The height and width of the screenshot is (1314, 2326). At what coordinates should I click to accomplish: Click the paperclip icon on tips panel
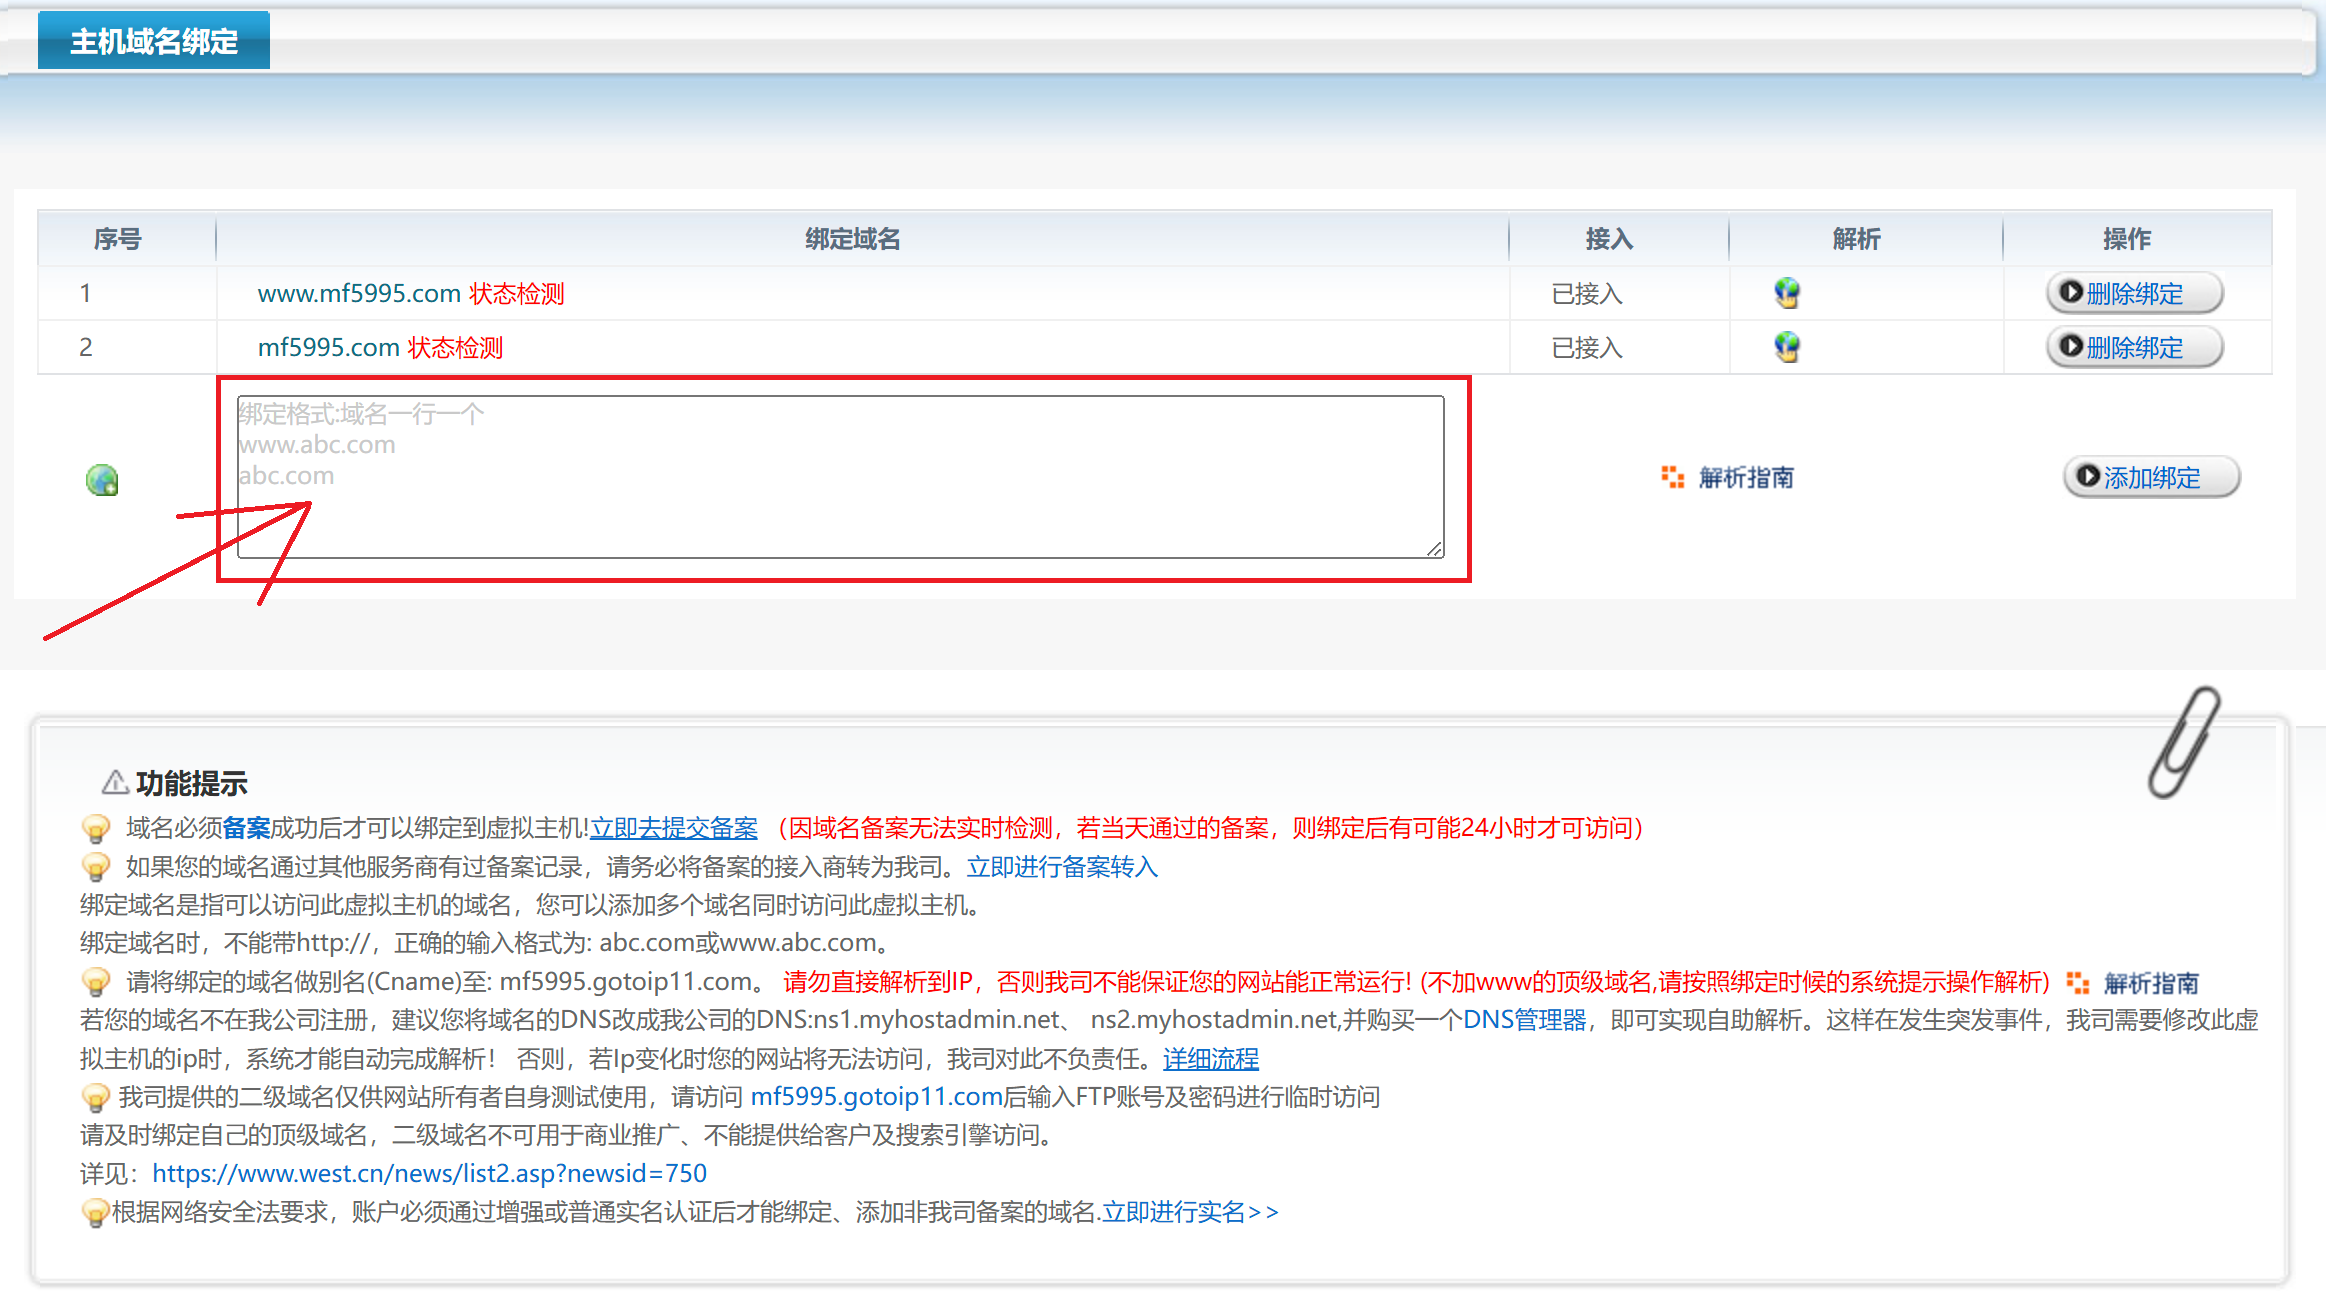pos(2185,742)
